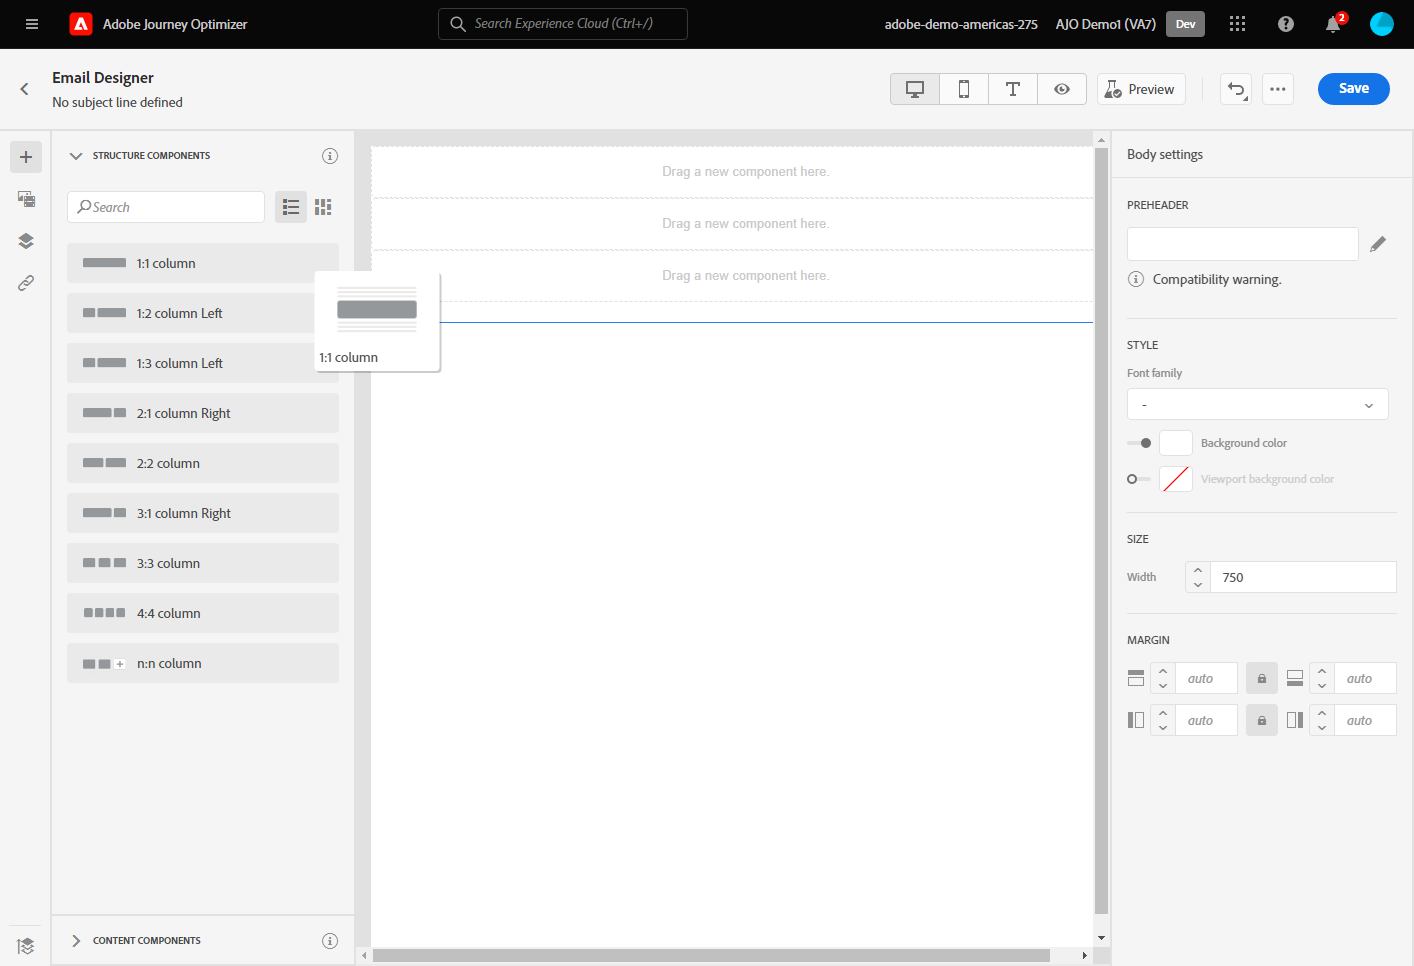1414x966 pixels.
Task: Click the add components plus icon
Action: [x=26, y=157]
